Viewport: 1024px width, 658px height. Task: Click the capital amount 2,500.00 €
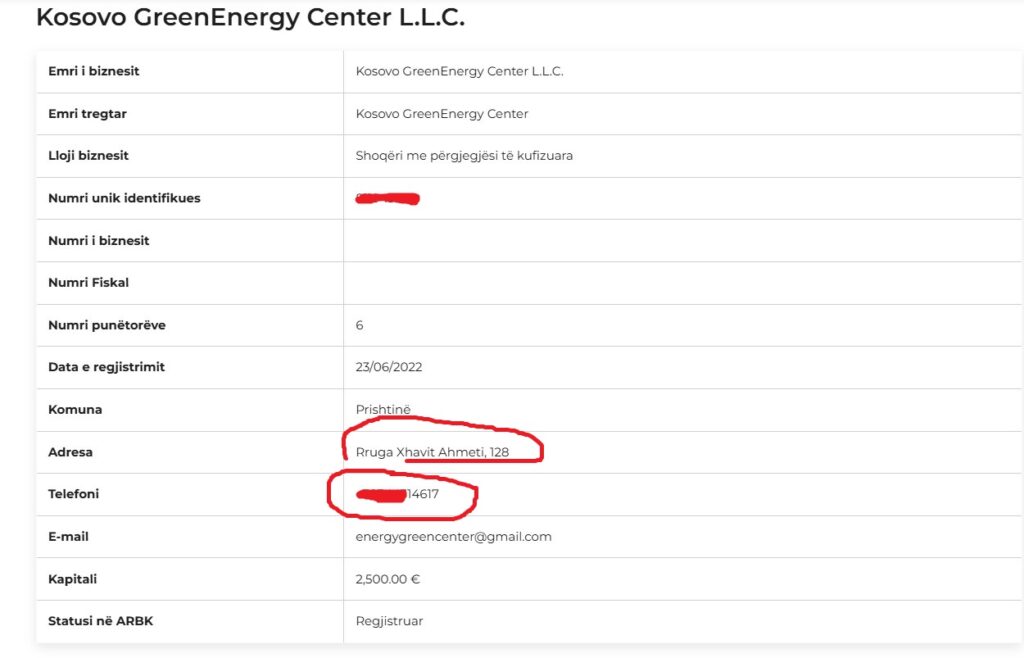point(389,579)
